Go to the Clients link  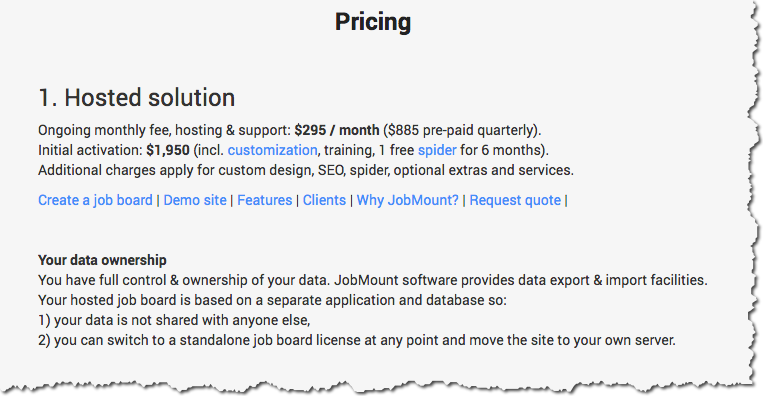(x=324, y=200)
